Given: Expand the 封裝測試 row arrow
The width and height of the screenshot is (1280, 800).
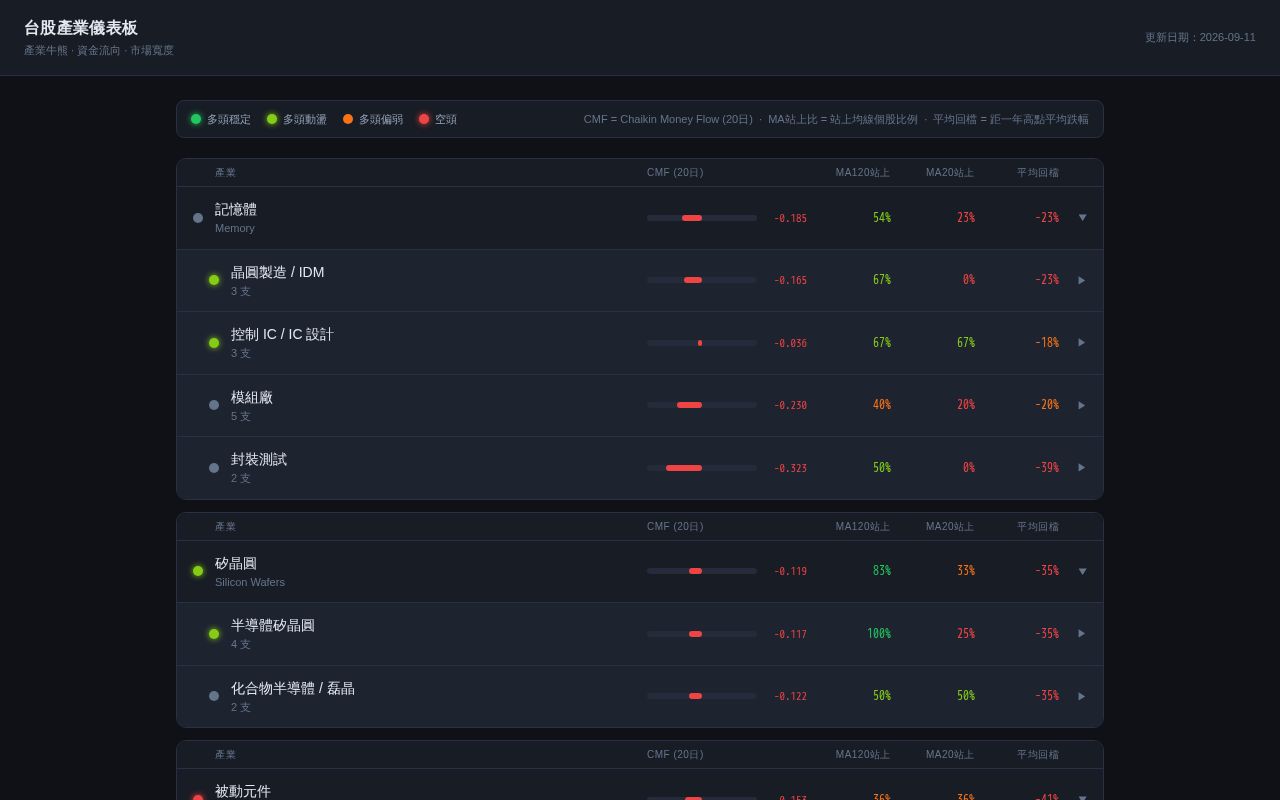Looking at the screenshot, I should pyautogui.click(x=1082, y=468).
